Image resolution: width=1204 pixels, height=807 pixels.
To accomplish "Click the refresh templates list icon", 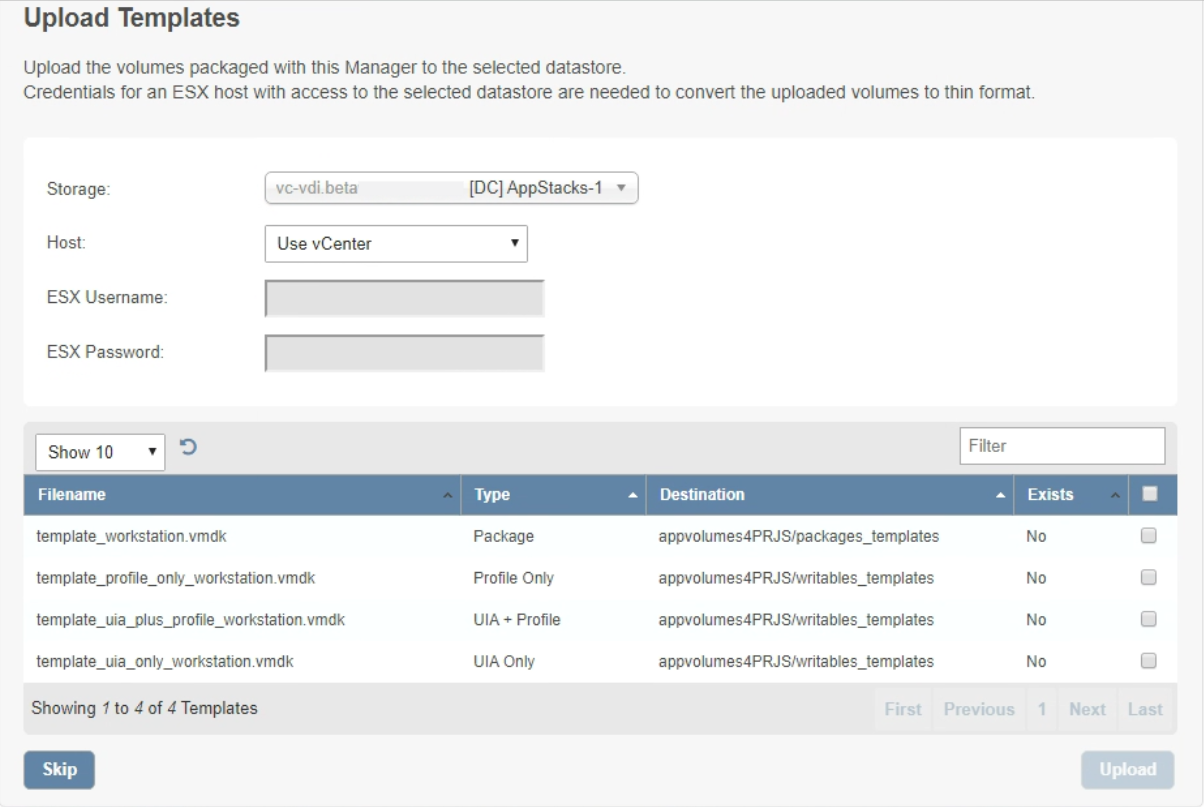I will tap(187, 450).
